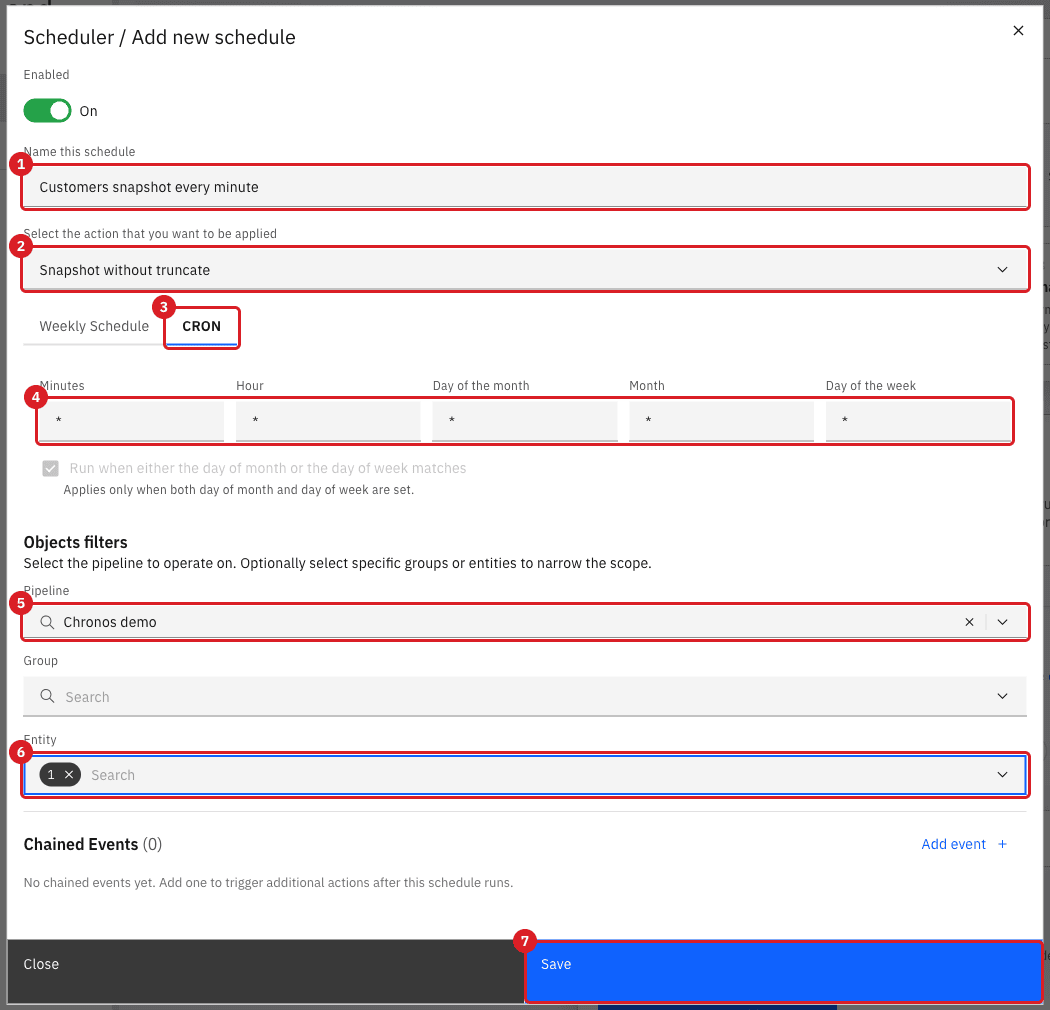Click the Day of the month field
Screen dimensions: 1050x1010
pyautogui.click(x=525, y=421)
